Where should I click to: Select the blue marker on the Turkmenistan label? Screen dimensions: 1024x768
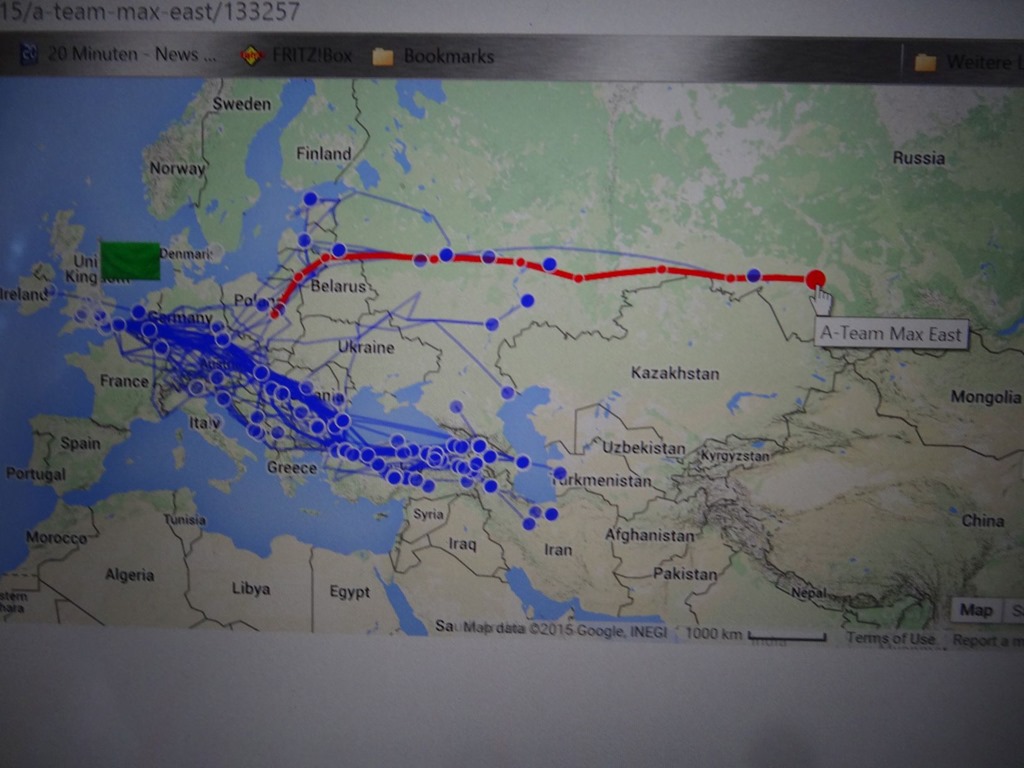560,473
